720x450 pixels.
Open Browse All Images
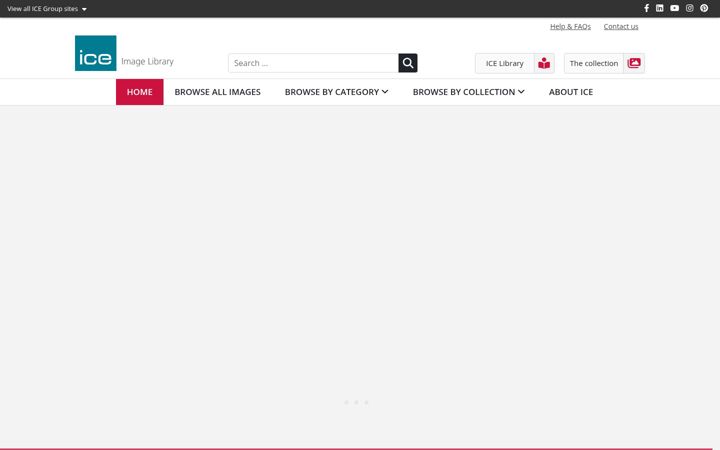coord(217,92)
